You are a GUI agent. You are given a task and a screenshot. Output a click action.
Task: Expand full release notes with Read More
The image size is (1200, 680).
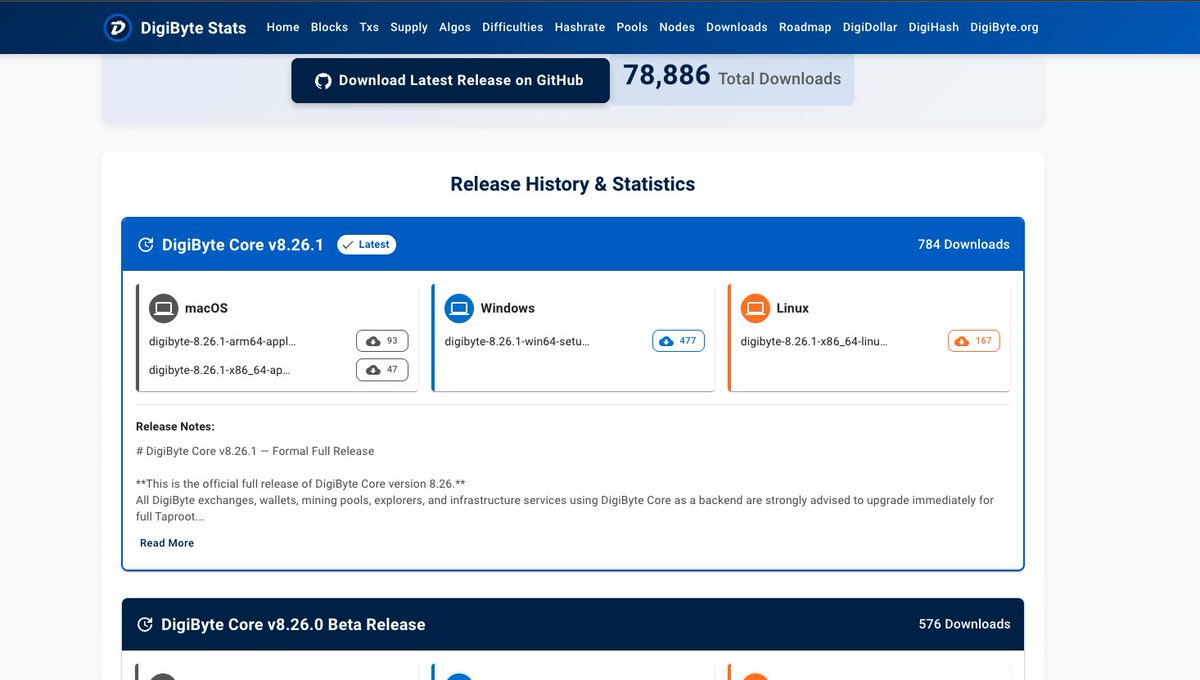click(x=166, y=543)
